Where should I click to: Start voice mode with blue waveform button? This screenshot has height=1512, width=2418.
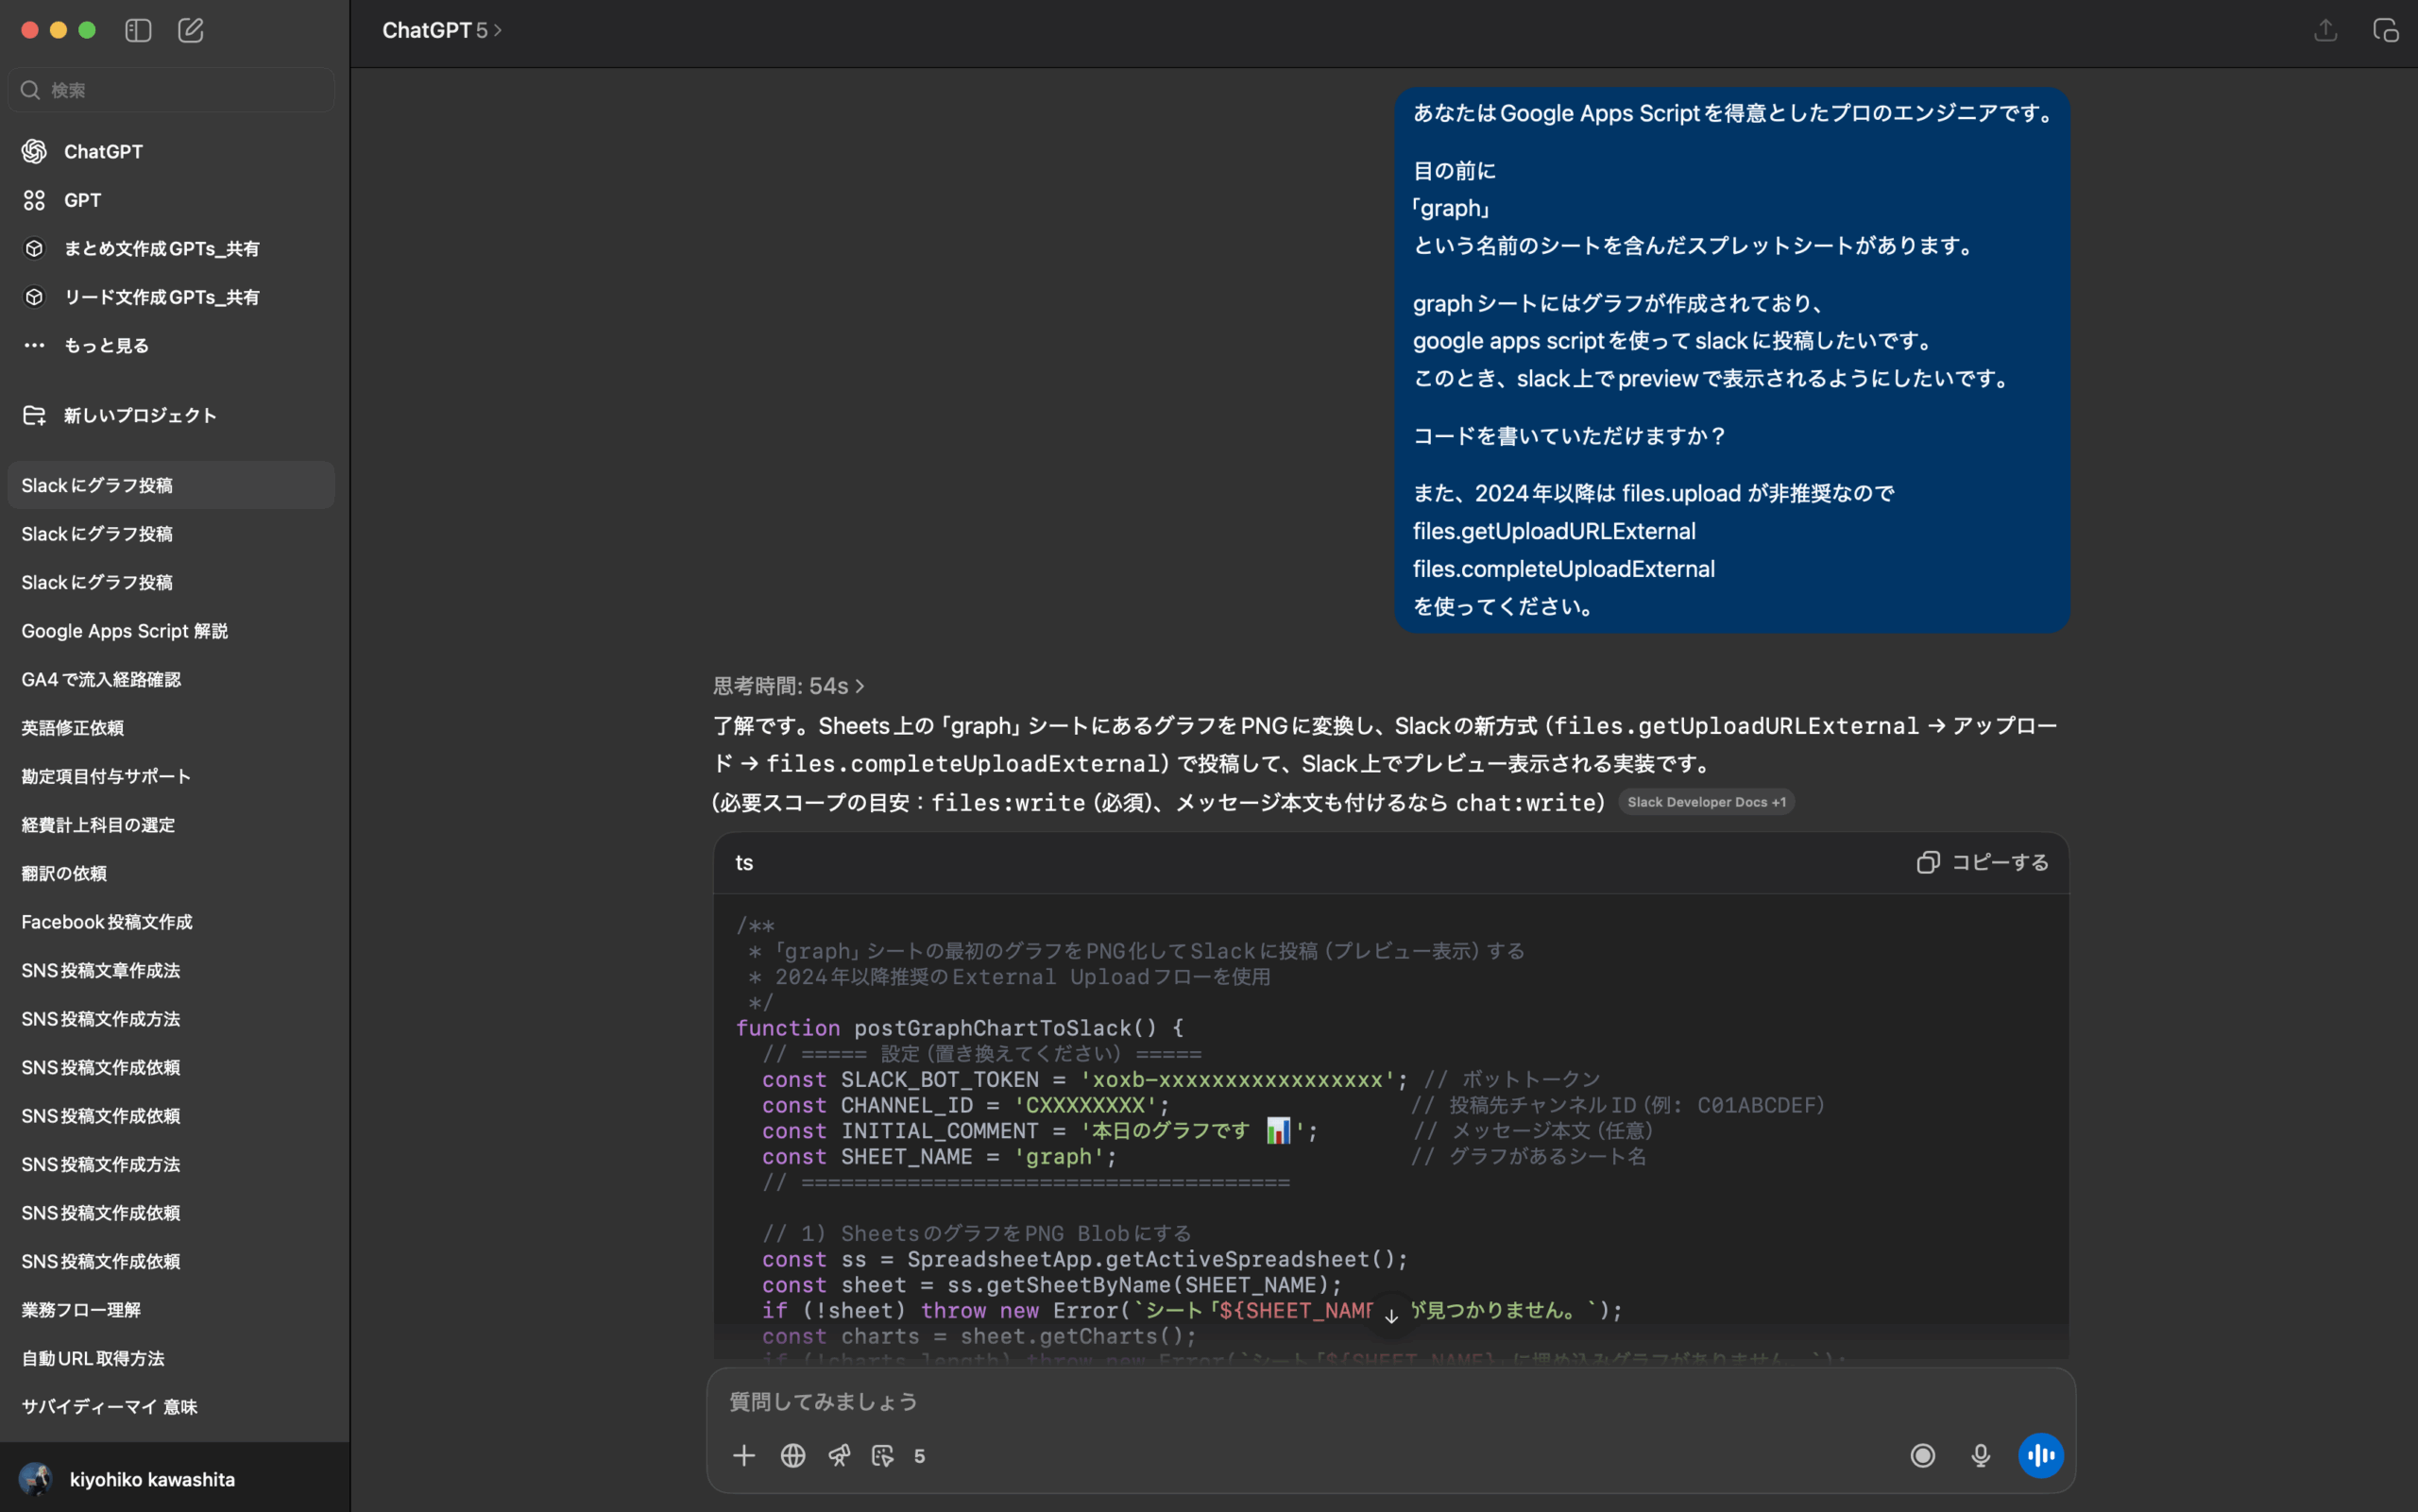click(x=2040, y=1455)
